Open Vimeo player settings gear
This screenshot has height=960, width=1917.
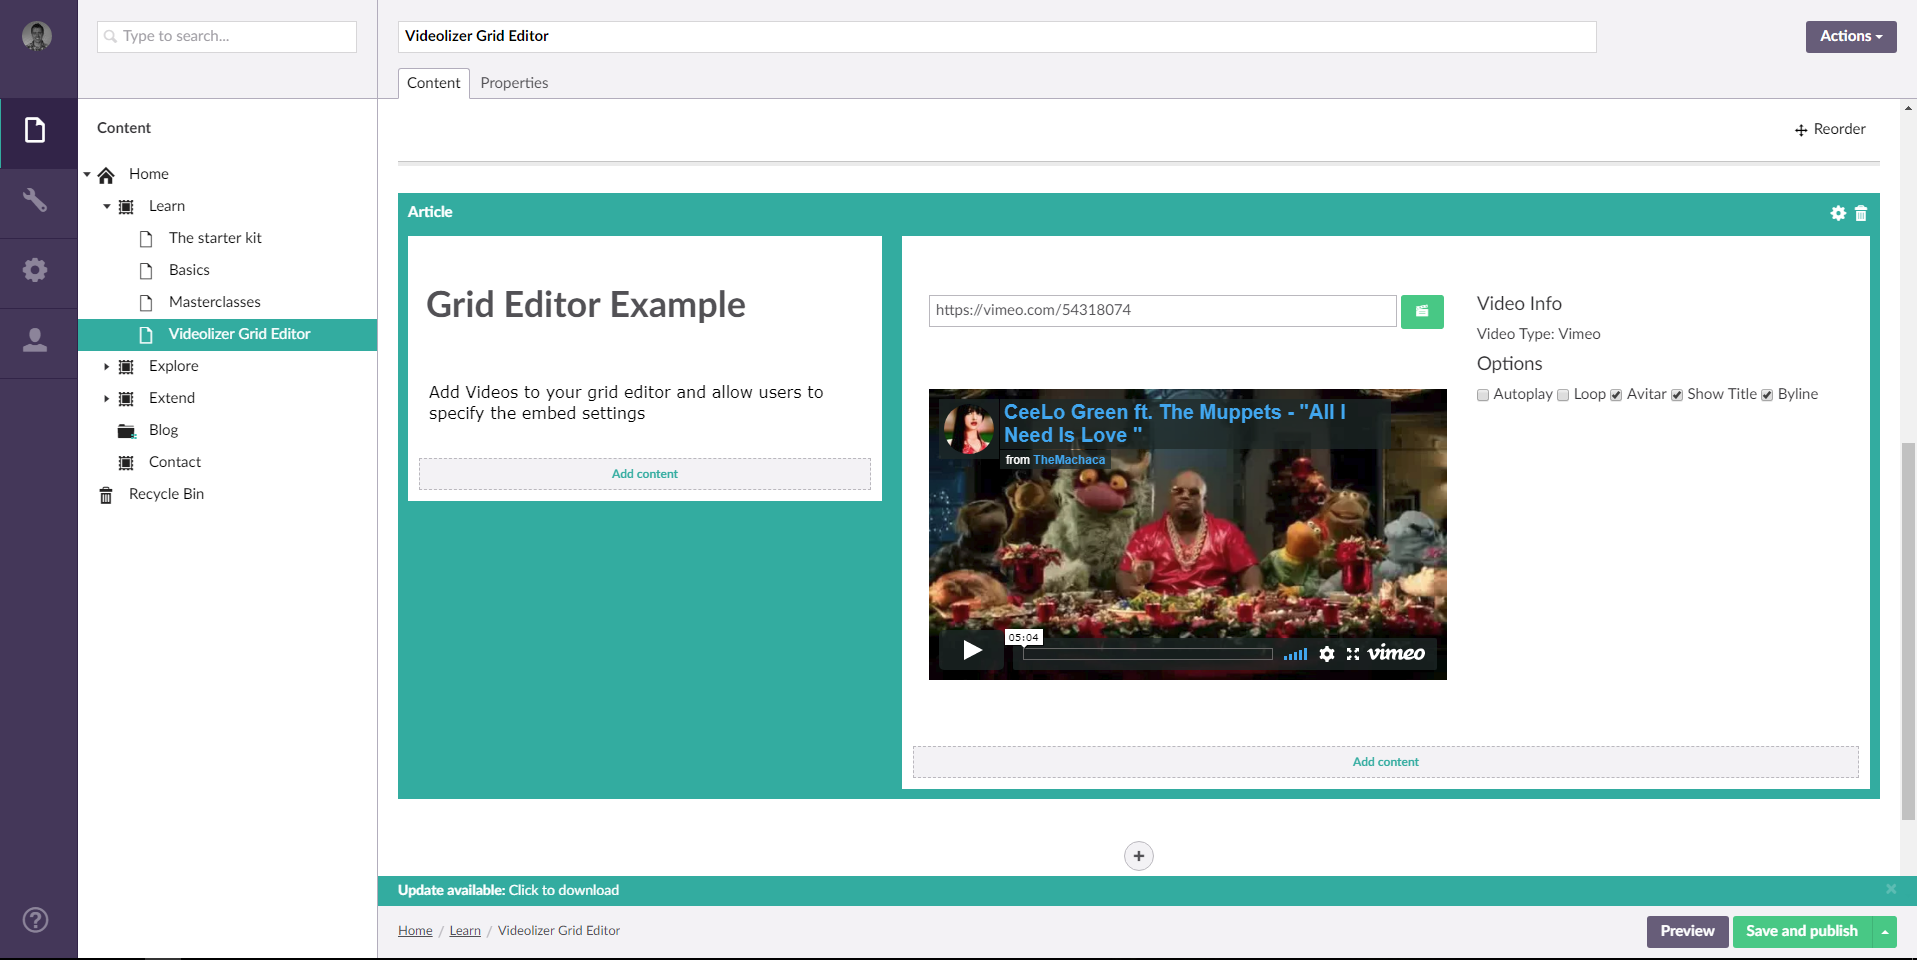1327,654
